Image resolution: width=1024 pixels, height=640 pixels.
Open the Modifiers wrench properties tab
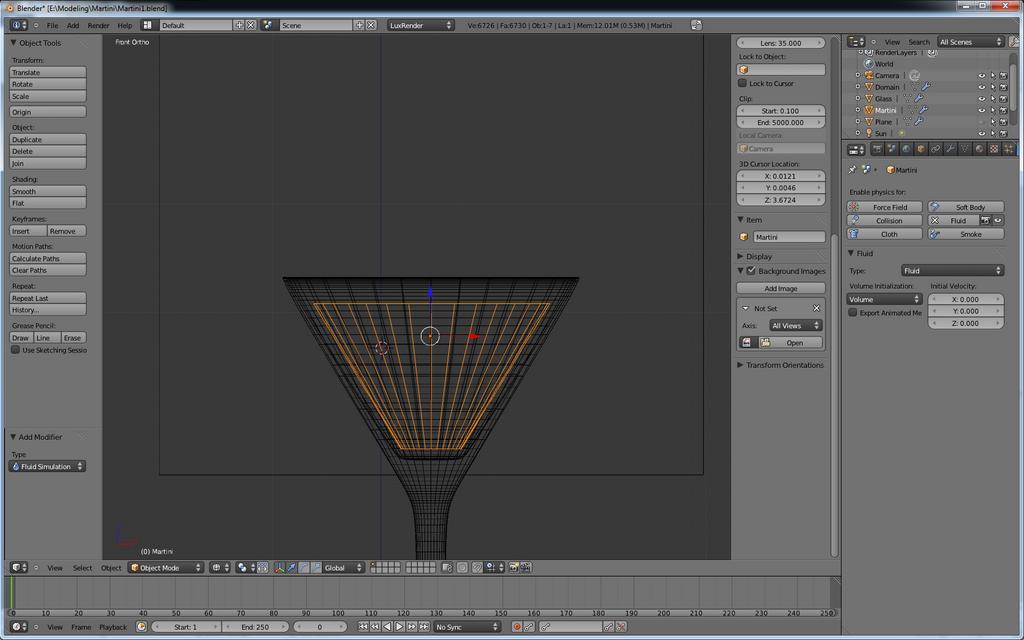(x=950, y=150)
